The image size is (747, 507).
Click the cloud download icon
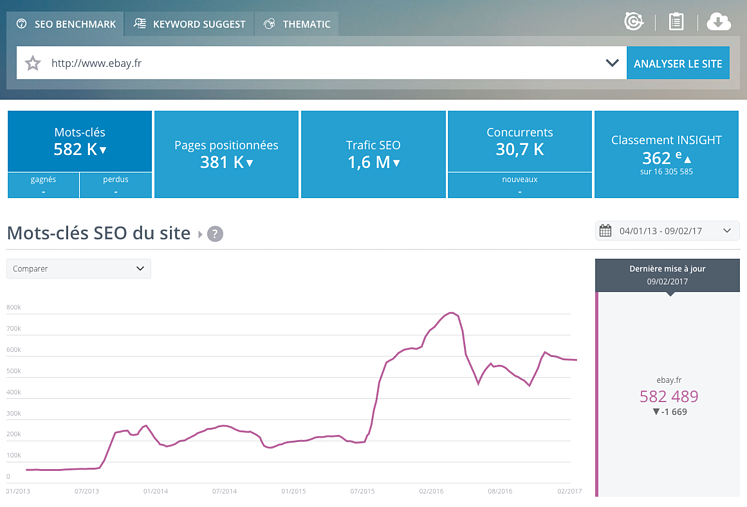pyautogui.click(x=718, y=22)
